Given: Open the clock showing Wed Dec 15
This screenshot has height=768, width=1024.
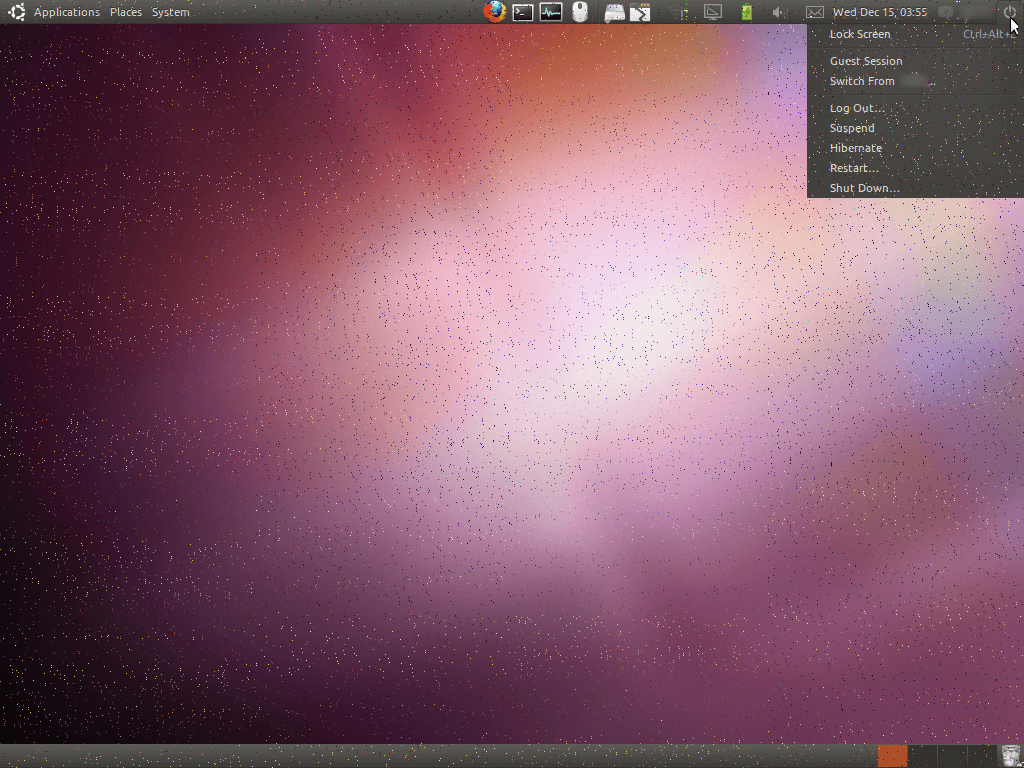Looking at the screenshot, I should (x=880, y=12).
